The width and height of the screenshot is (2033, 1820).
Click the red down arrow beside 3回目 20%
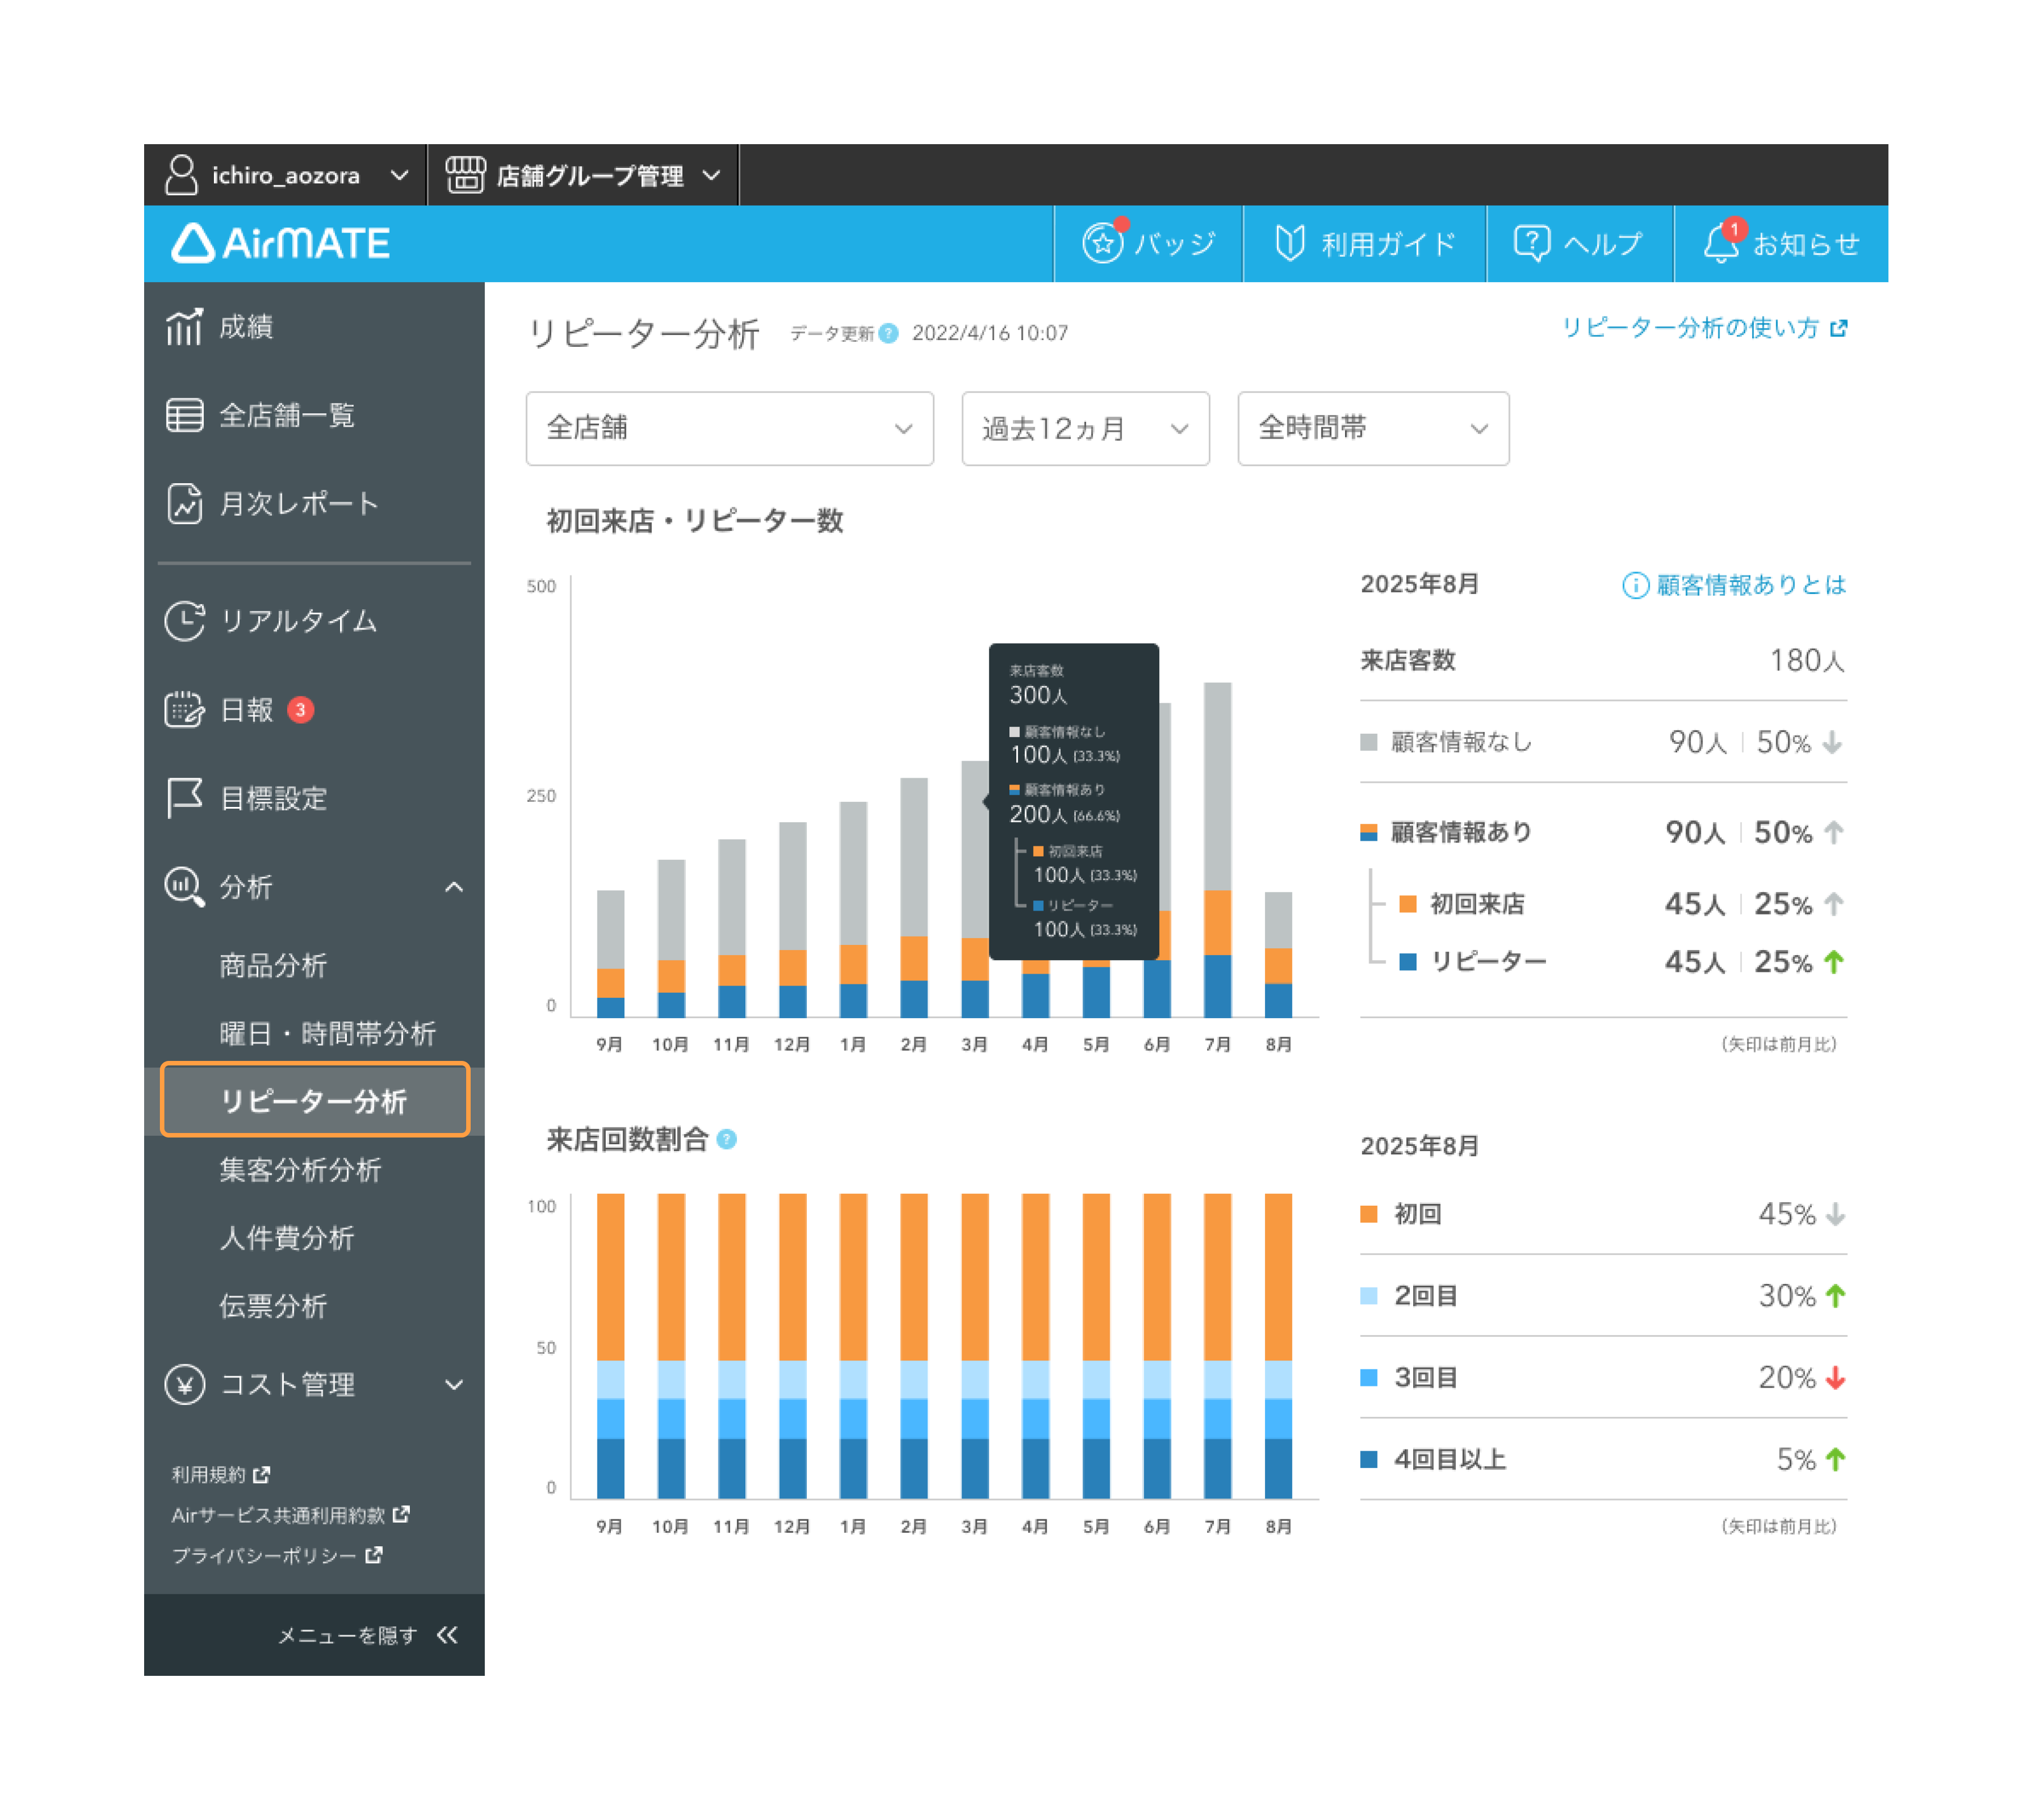tap(1835, 1378)
